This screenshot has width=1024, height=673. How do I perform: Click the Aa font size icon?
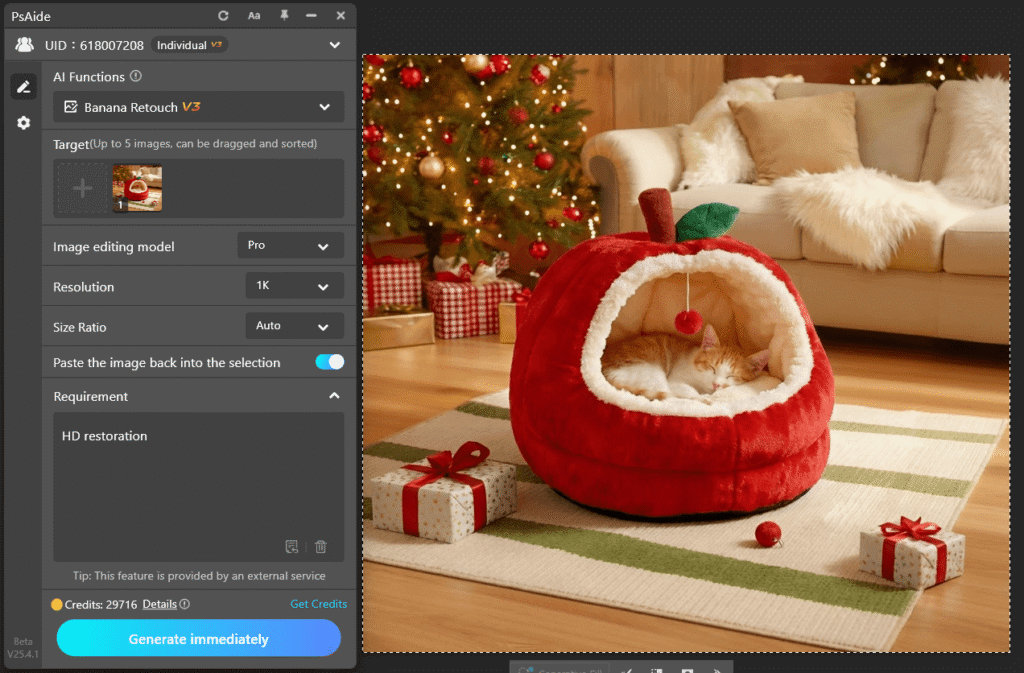coord(253,15)
